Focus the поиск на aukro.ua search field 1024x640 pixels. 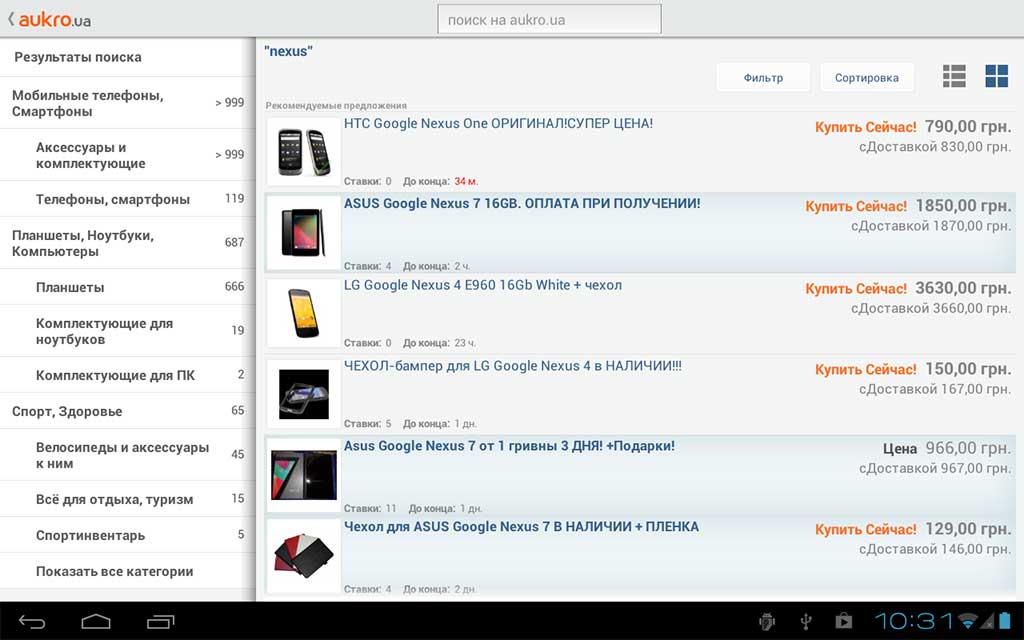[x=549, y=20]
